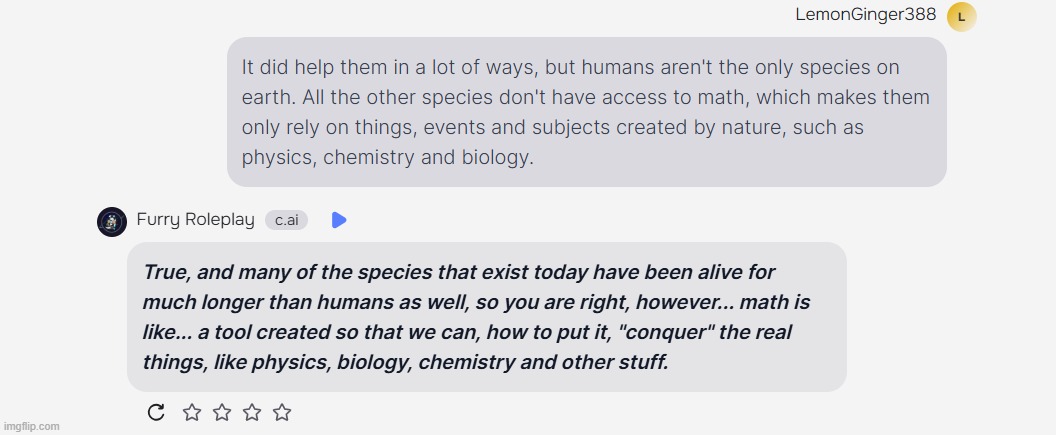Screen dimensions: 1056x435
Task: Click the c.ai badge
Action: [x=286, y=220]
